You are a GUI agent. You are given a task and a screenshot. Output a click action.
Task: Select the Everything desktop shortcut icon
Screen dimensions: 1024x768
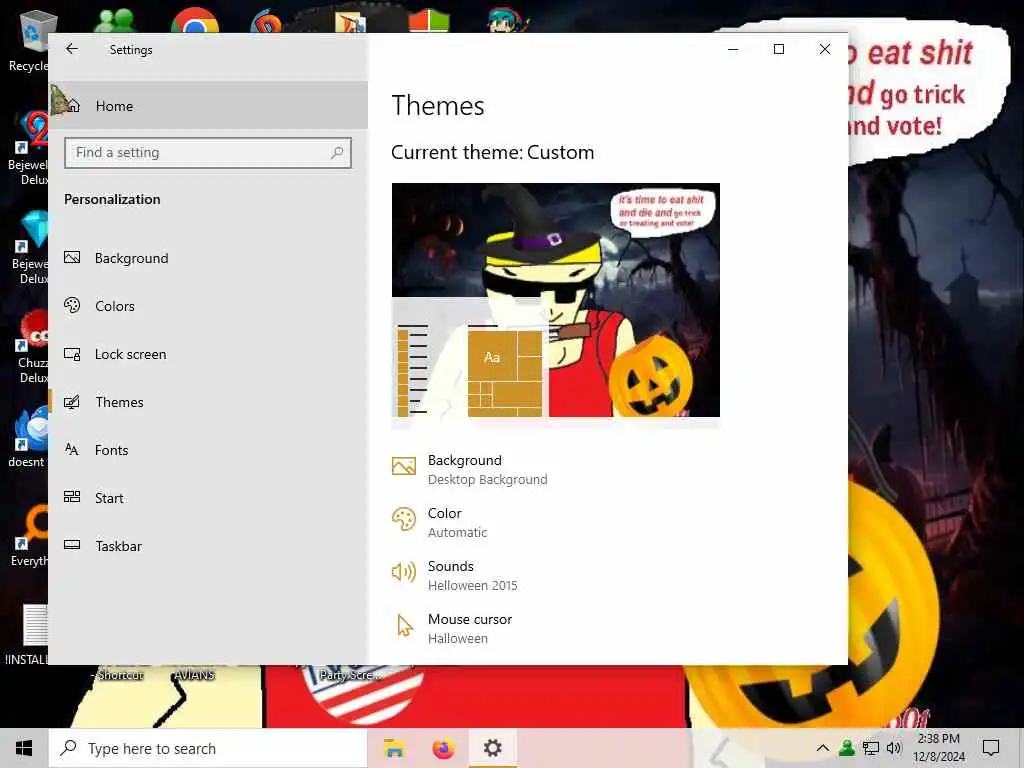click(x=29, y=537)
